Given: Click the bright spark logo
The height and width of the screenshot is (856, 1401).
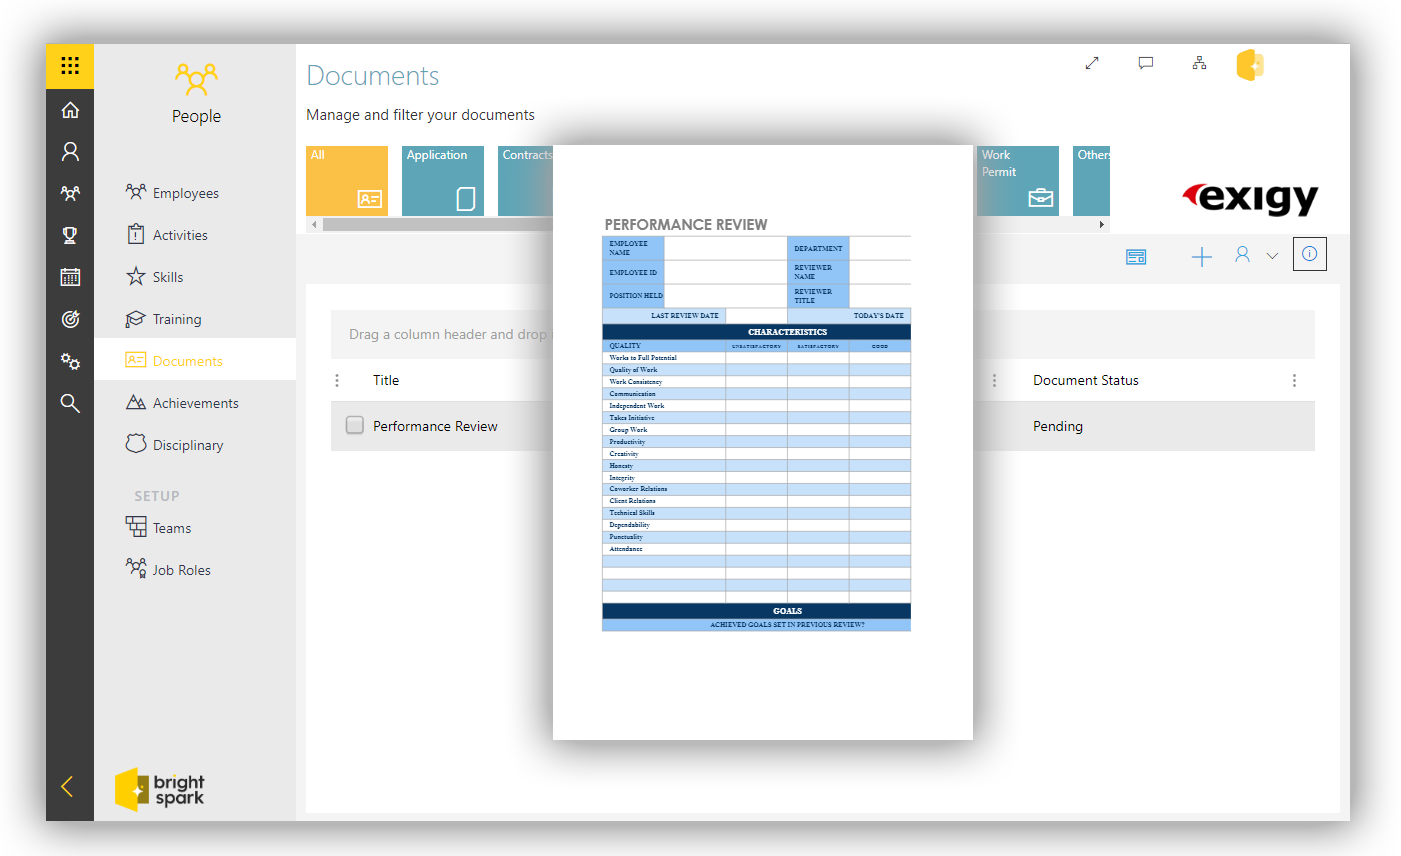Looking at the screenshot, I should 160,790.
